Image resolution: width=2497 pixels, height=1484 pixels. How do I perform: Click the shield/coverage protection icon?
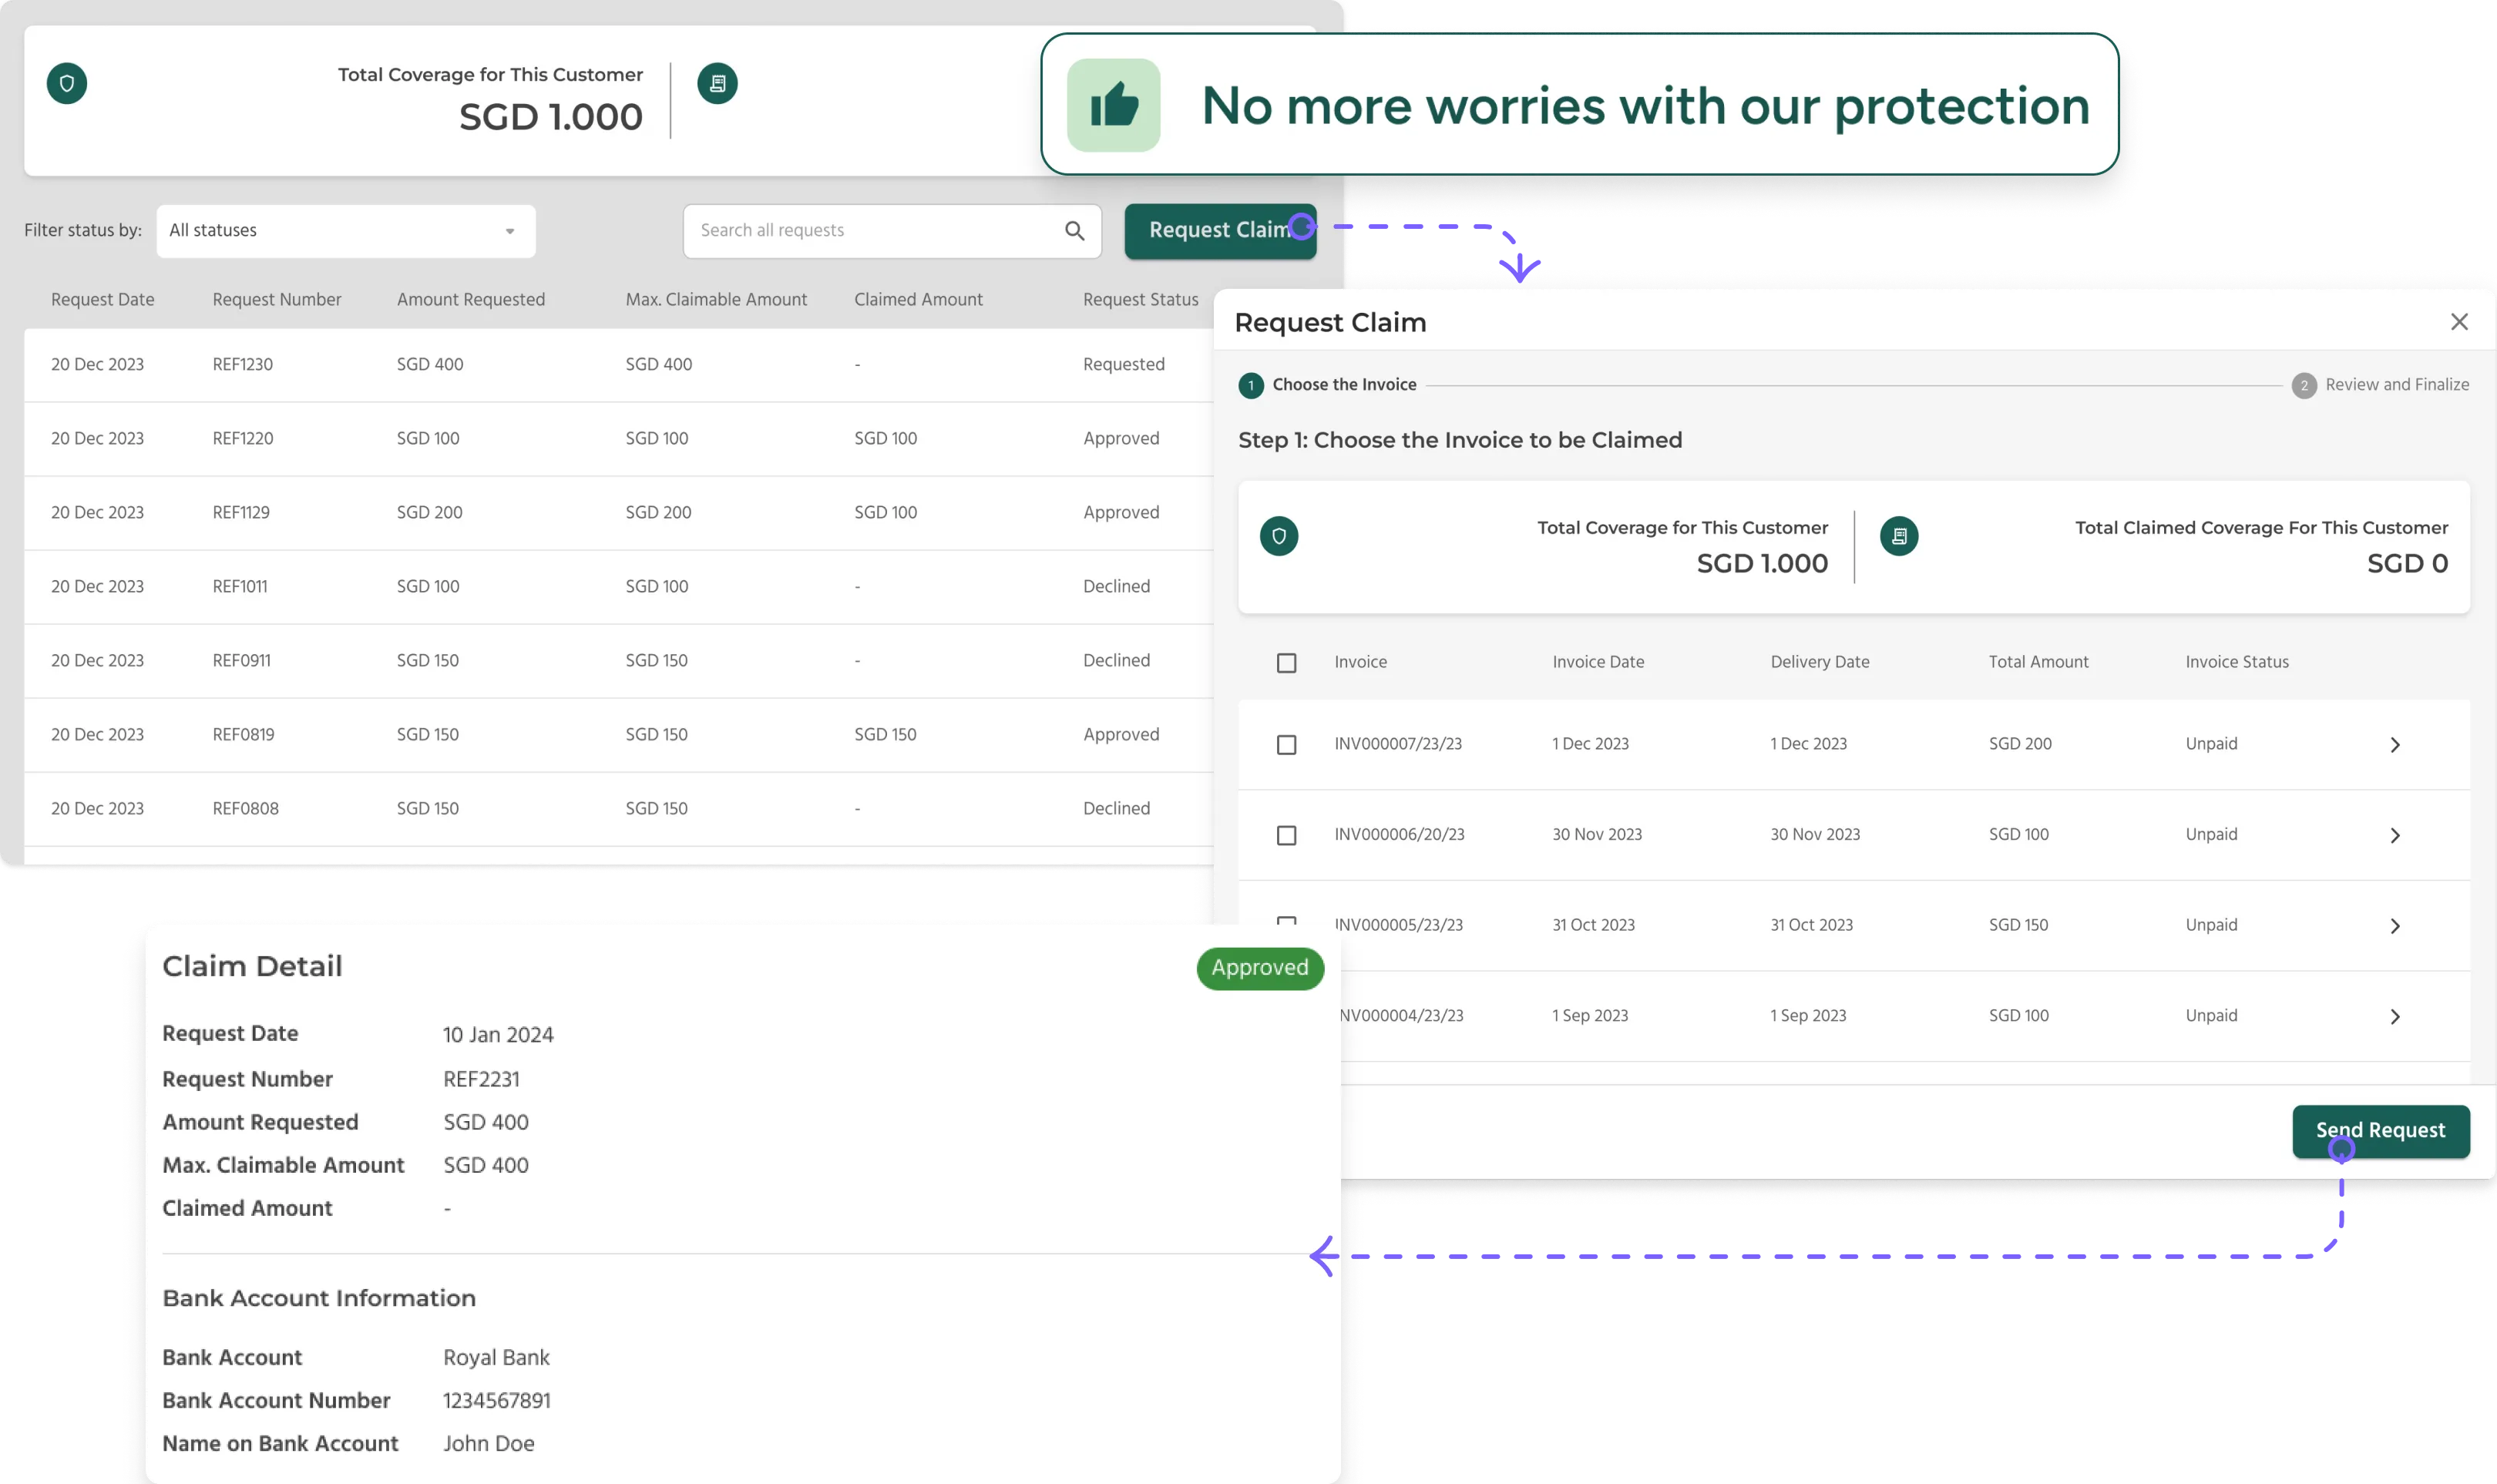point(64,83)
